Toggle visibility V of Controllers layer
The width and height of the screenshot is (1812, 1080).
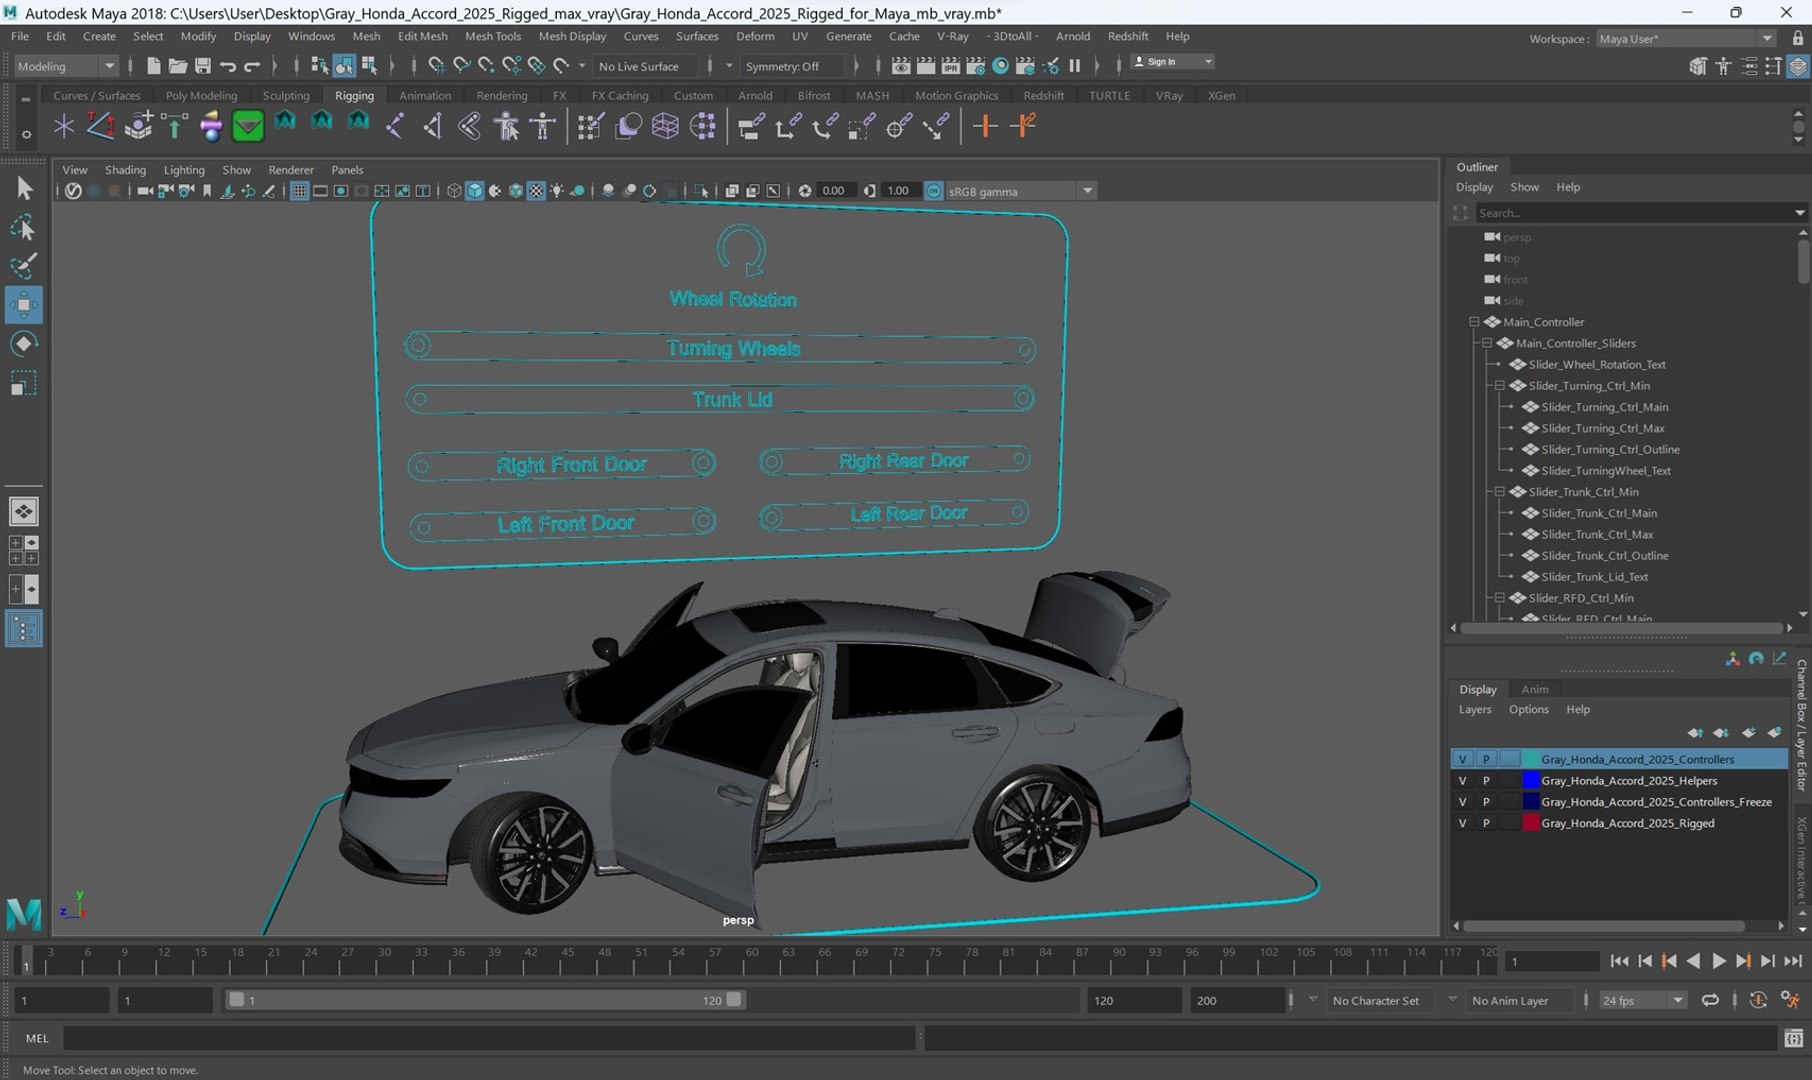1462,759
